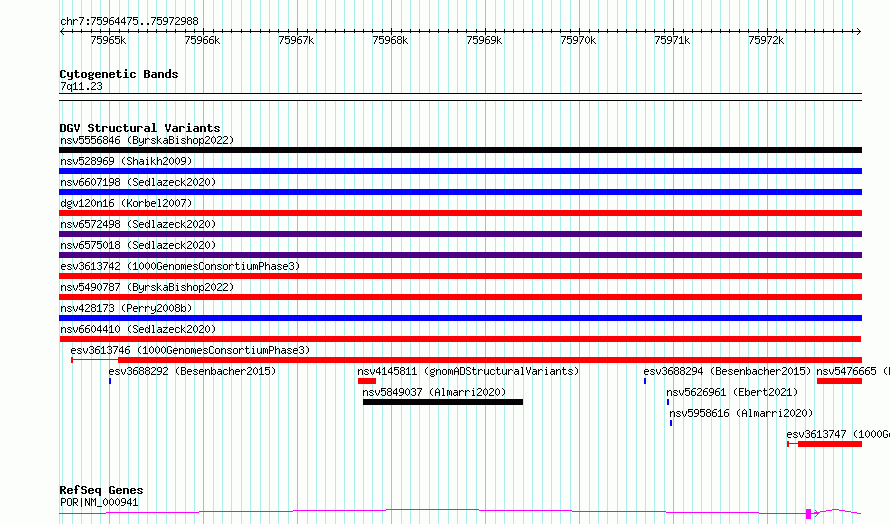Viewport: 890px width, 524px height.
Task: Click the small blue mark under esv3688294
Action: pos(645,381)
